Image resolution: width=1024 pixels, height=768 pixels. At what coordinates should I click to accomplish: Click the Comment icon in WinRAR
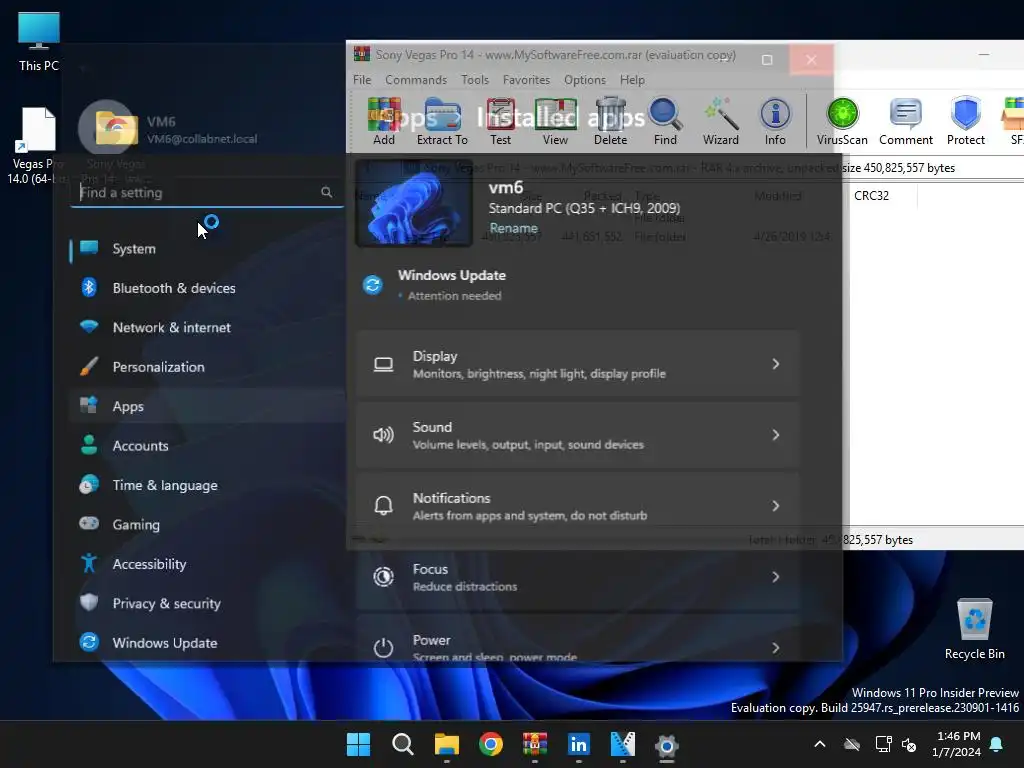click(906, 121)
